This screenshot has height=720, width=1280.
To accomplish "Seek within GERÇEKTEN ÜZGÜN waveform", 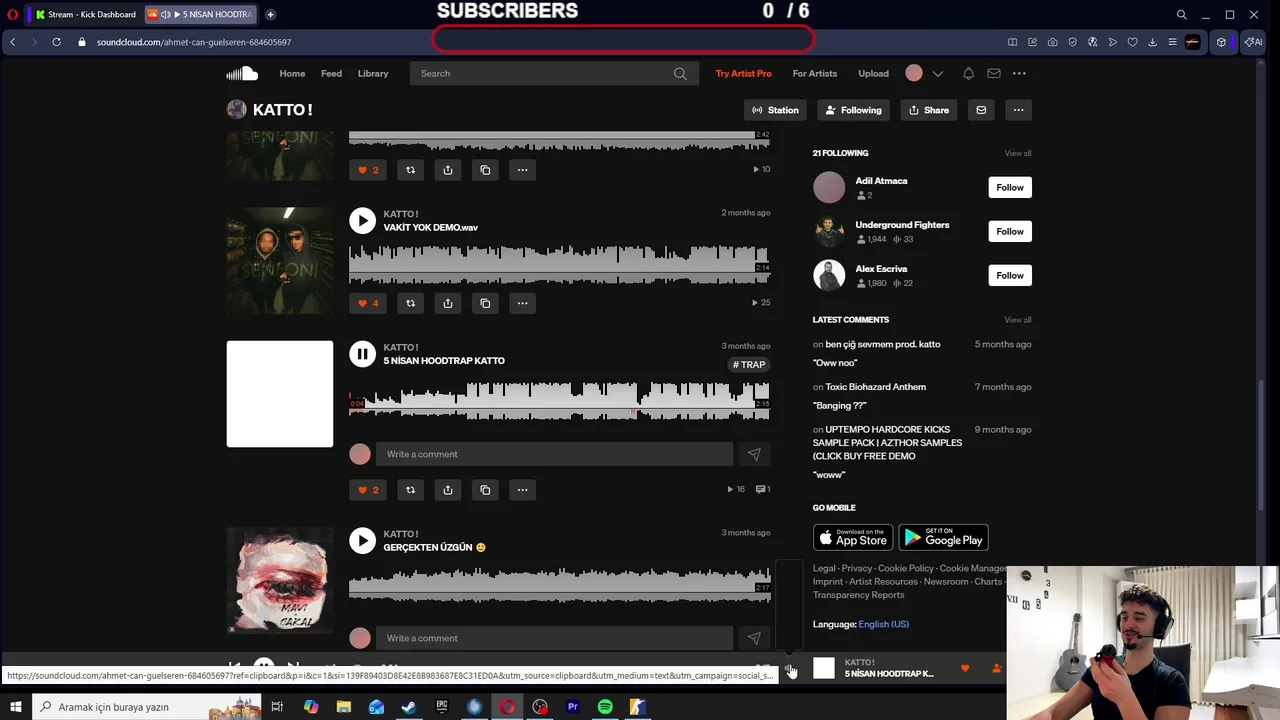I will click(560, 584).
